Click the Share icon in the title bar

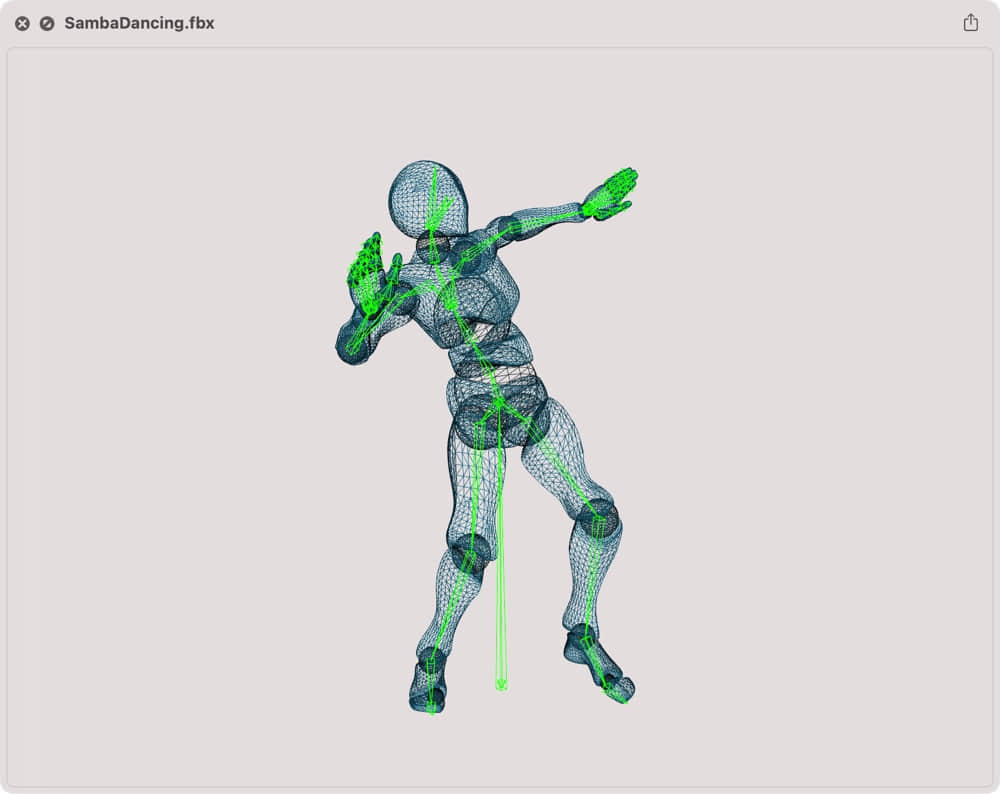[970, 23]
